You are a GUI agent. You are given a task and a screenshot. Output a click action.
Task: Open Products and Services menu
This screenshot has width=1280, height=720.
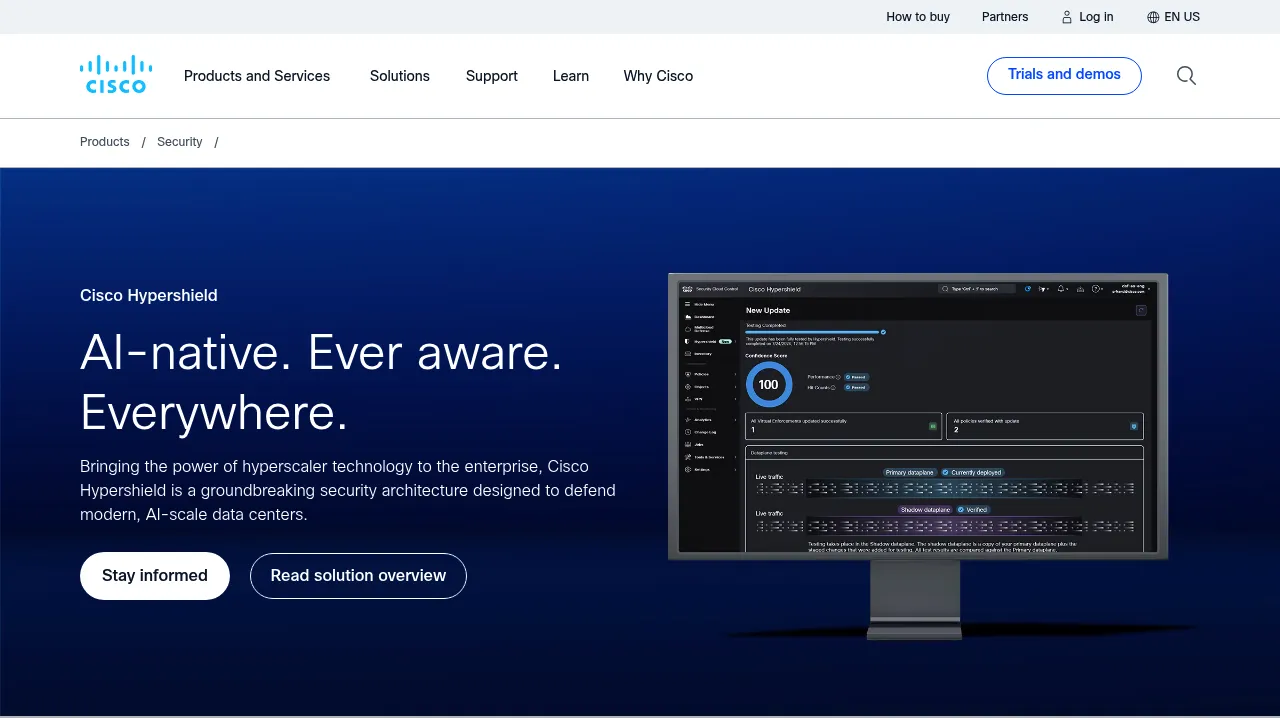click(x=257, y=76)
